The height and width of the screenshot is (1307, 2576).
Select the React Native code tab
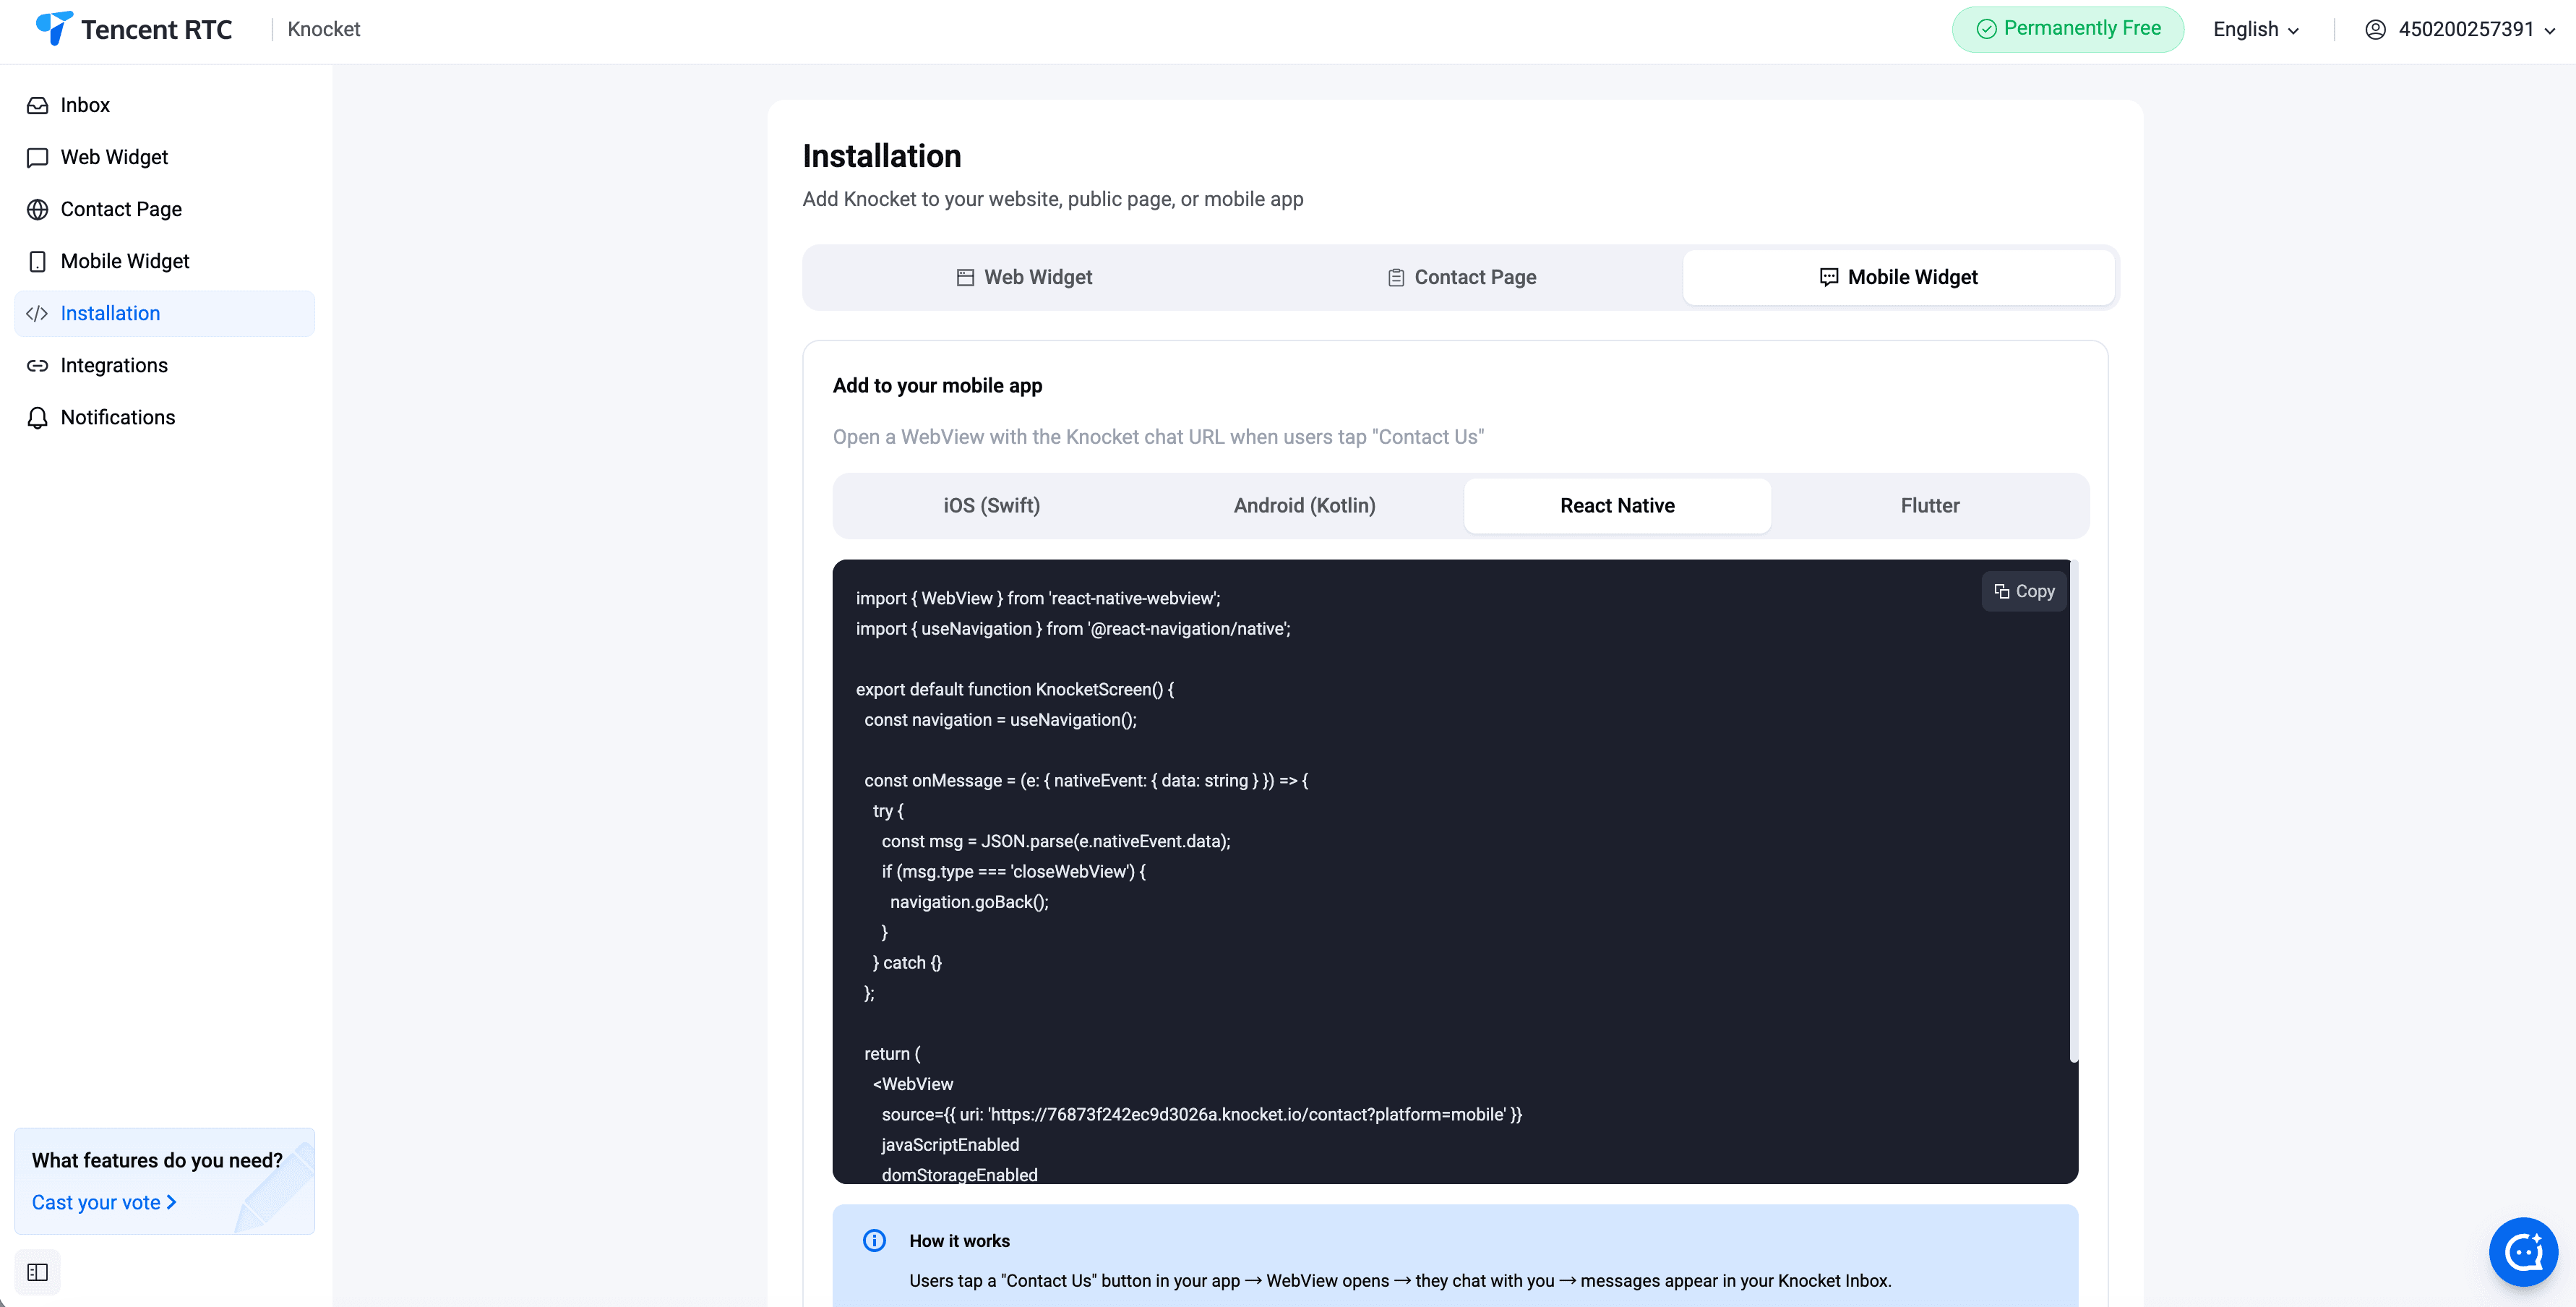(x=1617, y=505)
